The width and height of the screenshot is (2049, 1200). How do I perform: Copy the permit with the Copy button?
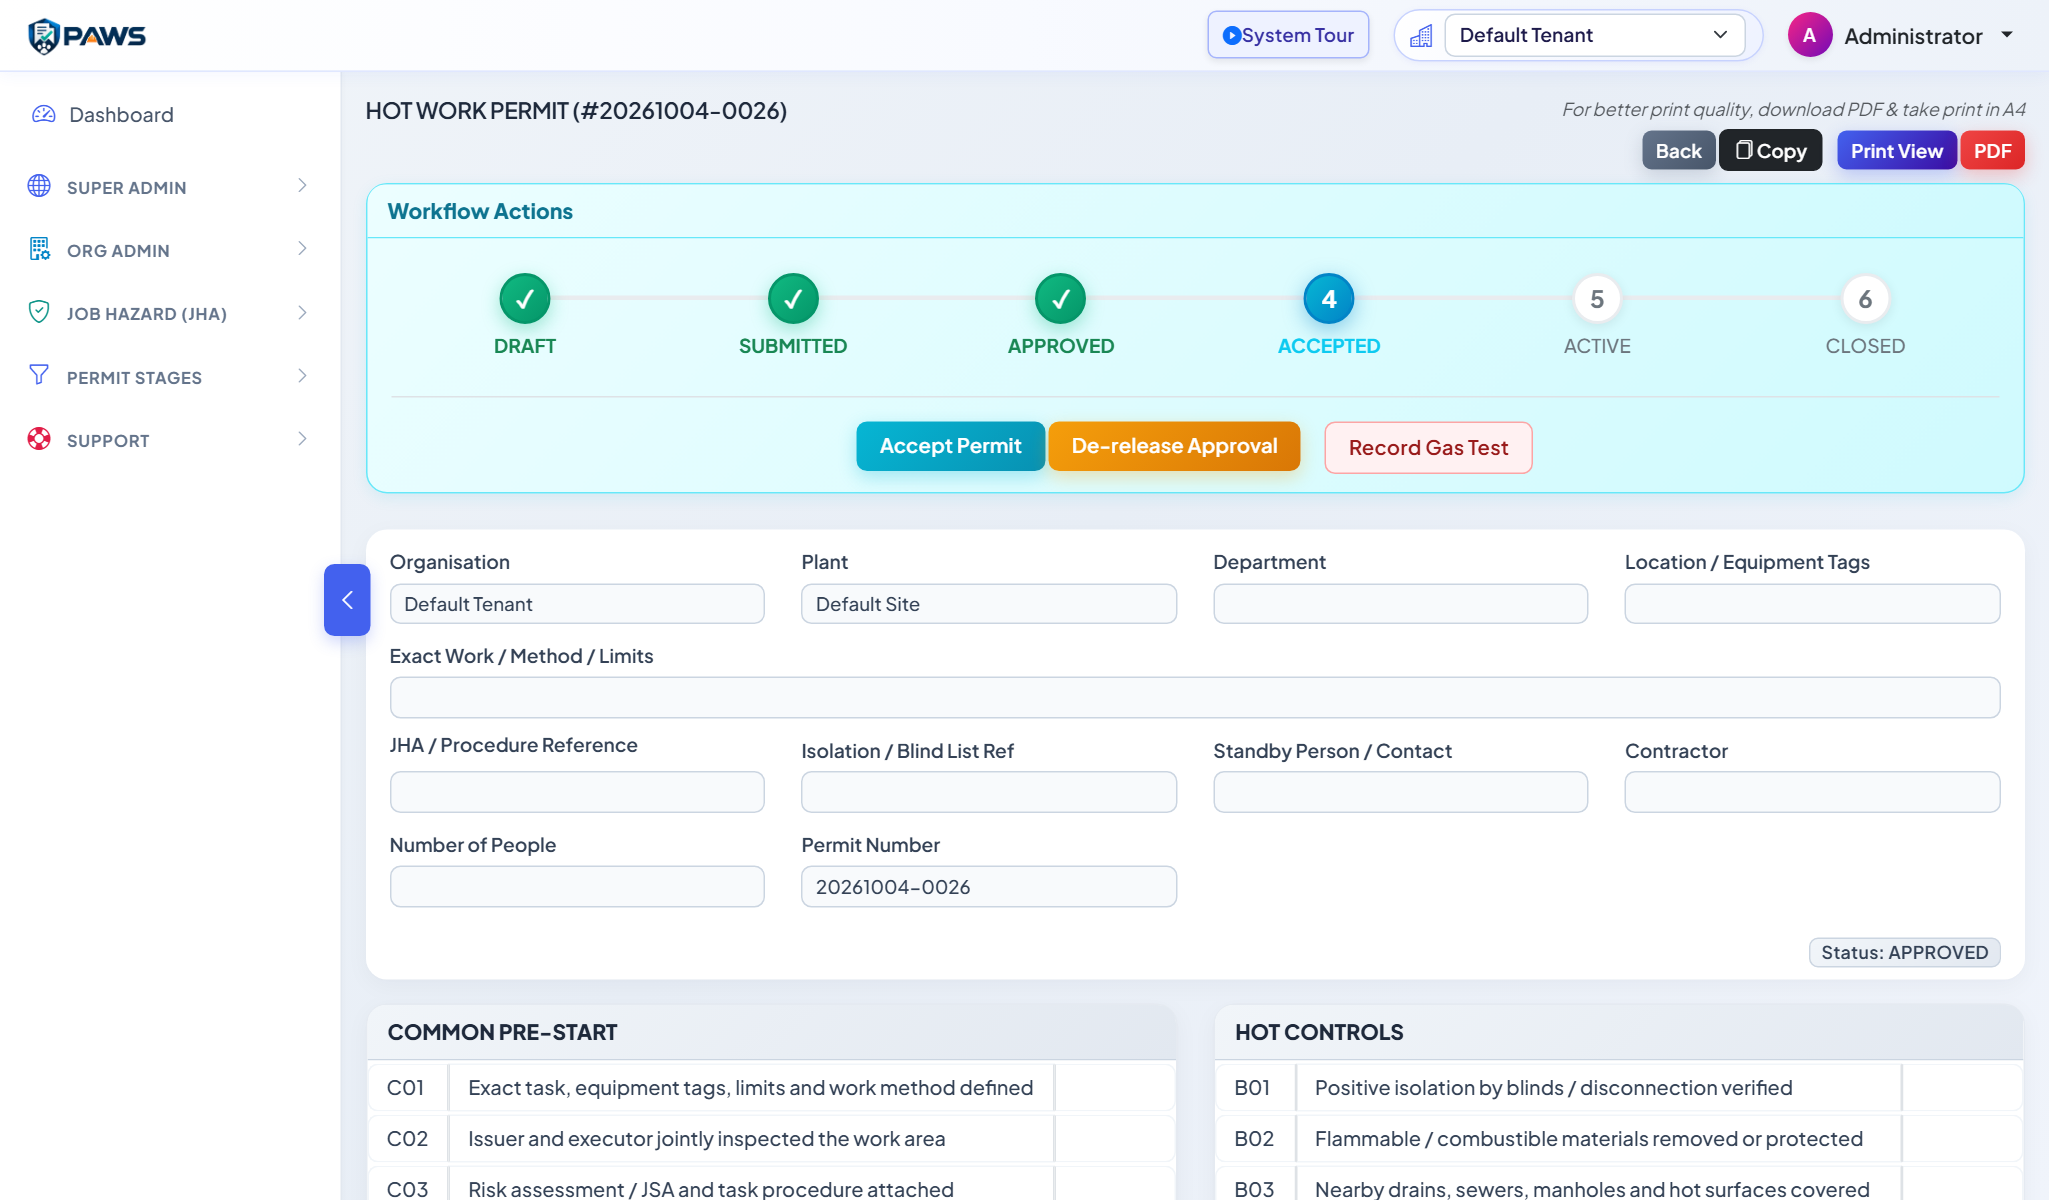tap(1770, 150)
